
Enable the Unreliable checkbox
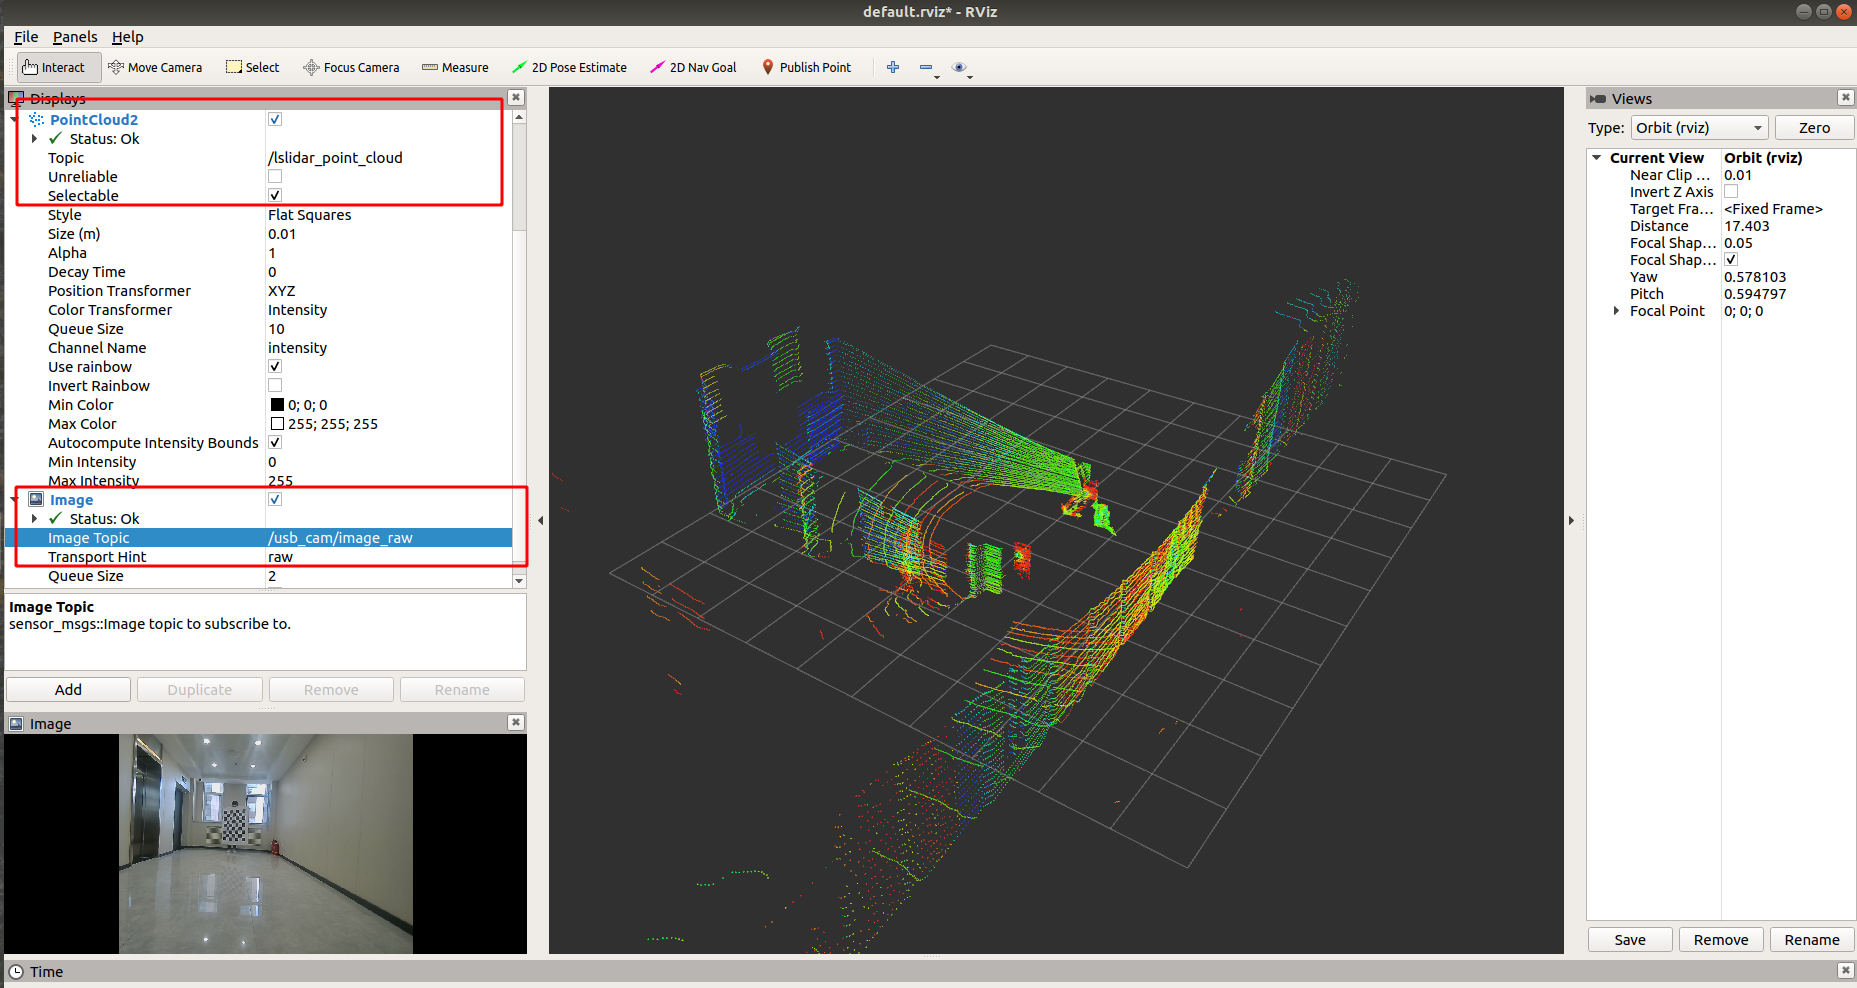pyautogui.click(x=275, y=176)
